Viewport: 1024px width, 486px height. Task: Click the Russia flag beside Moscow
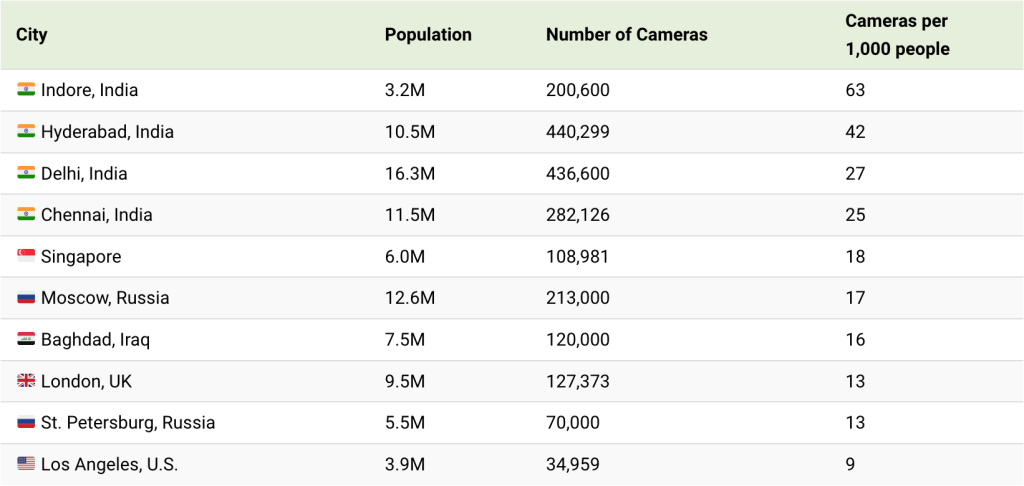(26, 298)
